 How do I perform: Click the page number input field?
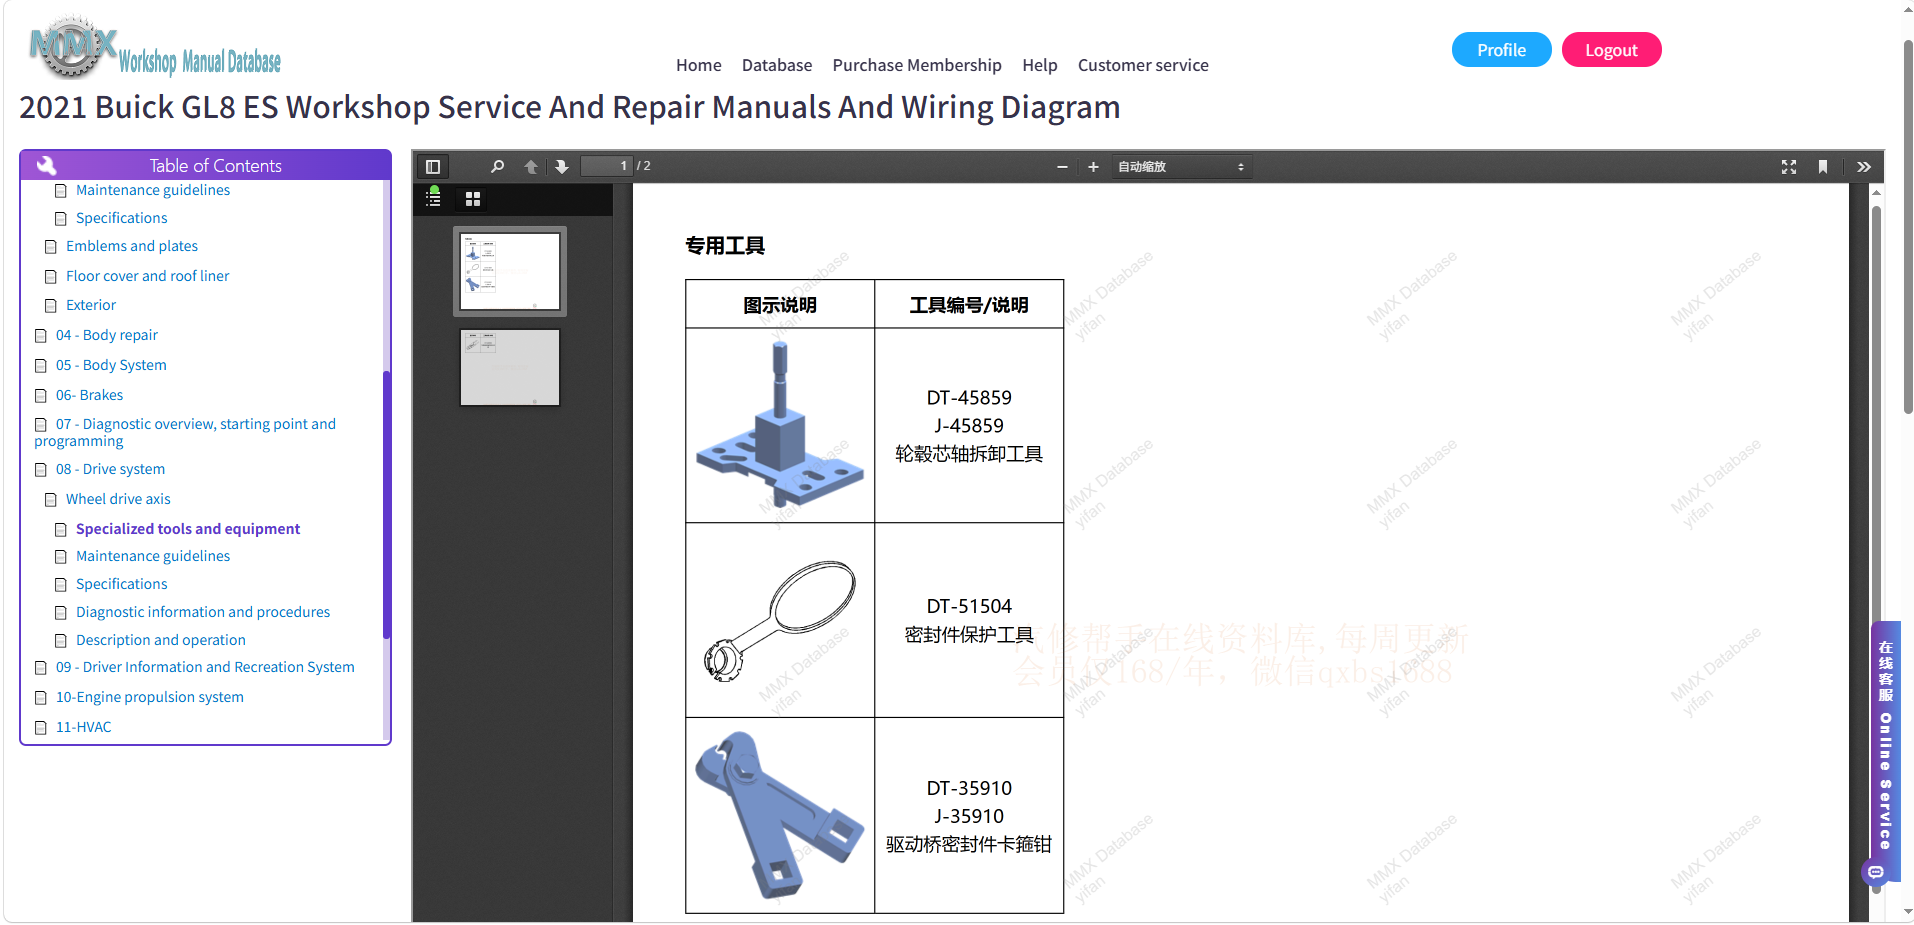[x=607, y=166]
